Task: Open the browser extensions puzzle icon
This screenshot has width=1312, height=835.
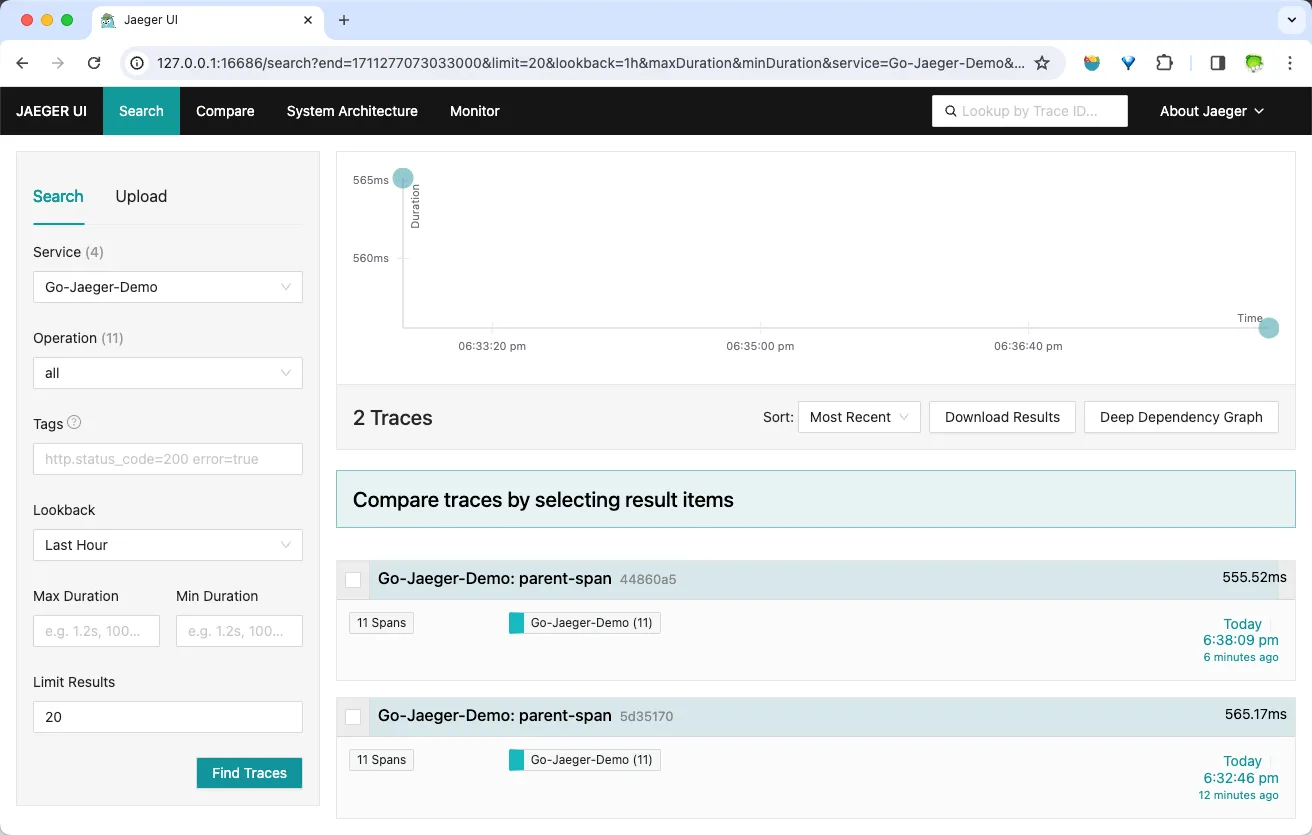Action: pyautogui.click(x=1164, y=63)
